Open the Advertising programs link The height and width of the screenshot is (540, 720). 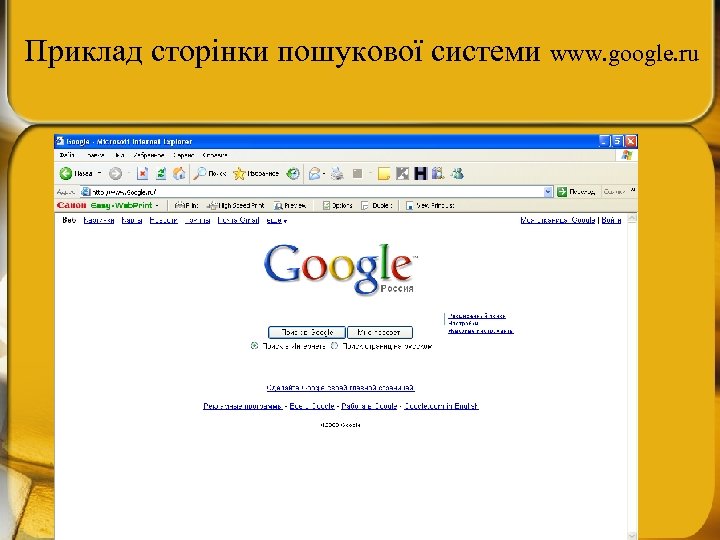[242, 406]
